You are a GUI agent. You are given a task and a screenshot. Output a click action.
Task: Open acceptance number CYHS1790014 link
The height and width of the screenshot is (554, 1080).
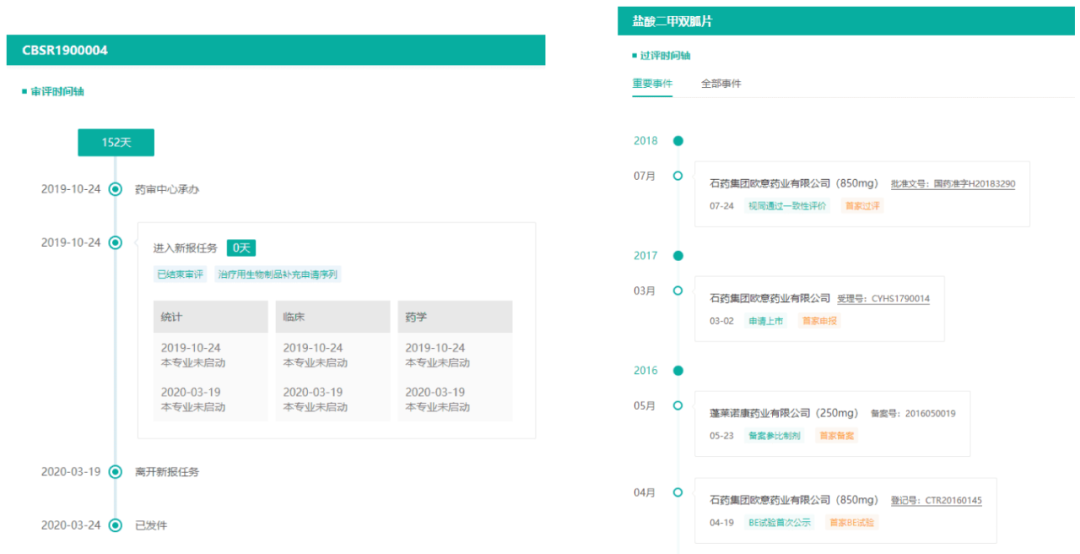pyautogui.click(x=900, y=299)
